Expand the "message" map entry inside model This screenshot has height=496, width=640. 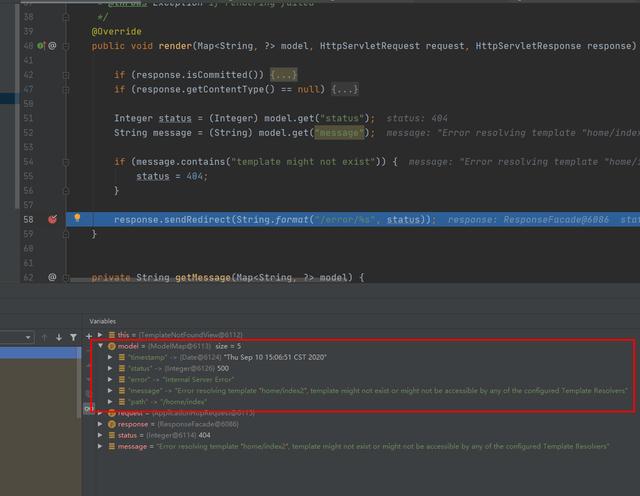click(x=110, y=391)
